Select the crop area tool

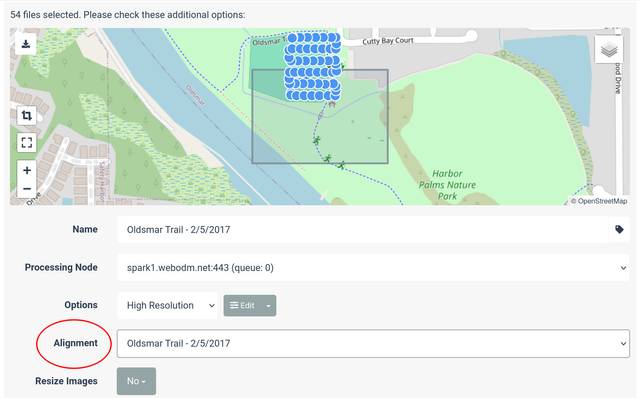27,116
